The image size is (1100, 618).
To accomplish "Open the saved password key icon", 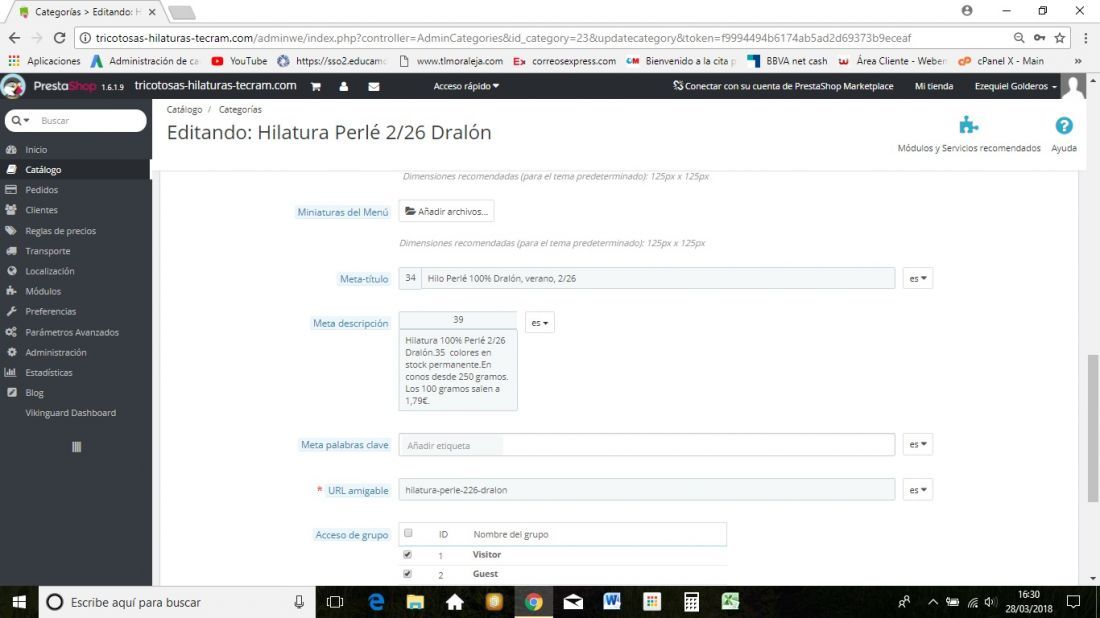I will (x=1039, y=38).
